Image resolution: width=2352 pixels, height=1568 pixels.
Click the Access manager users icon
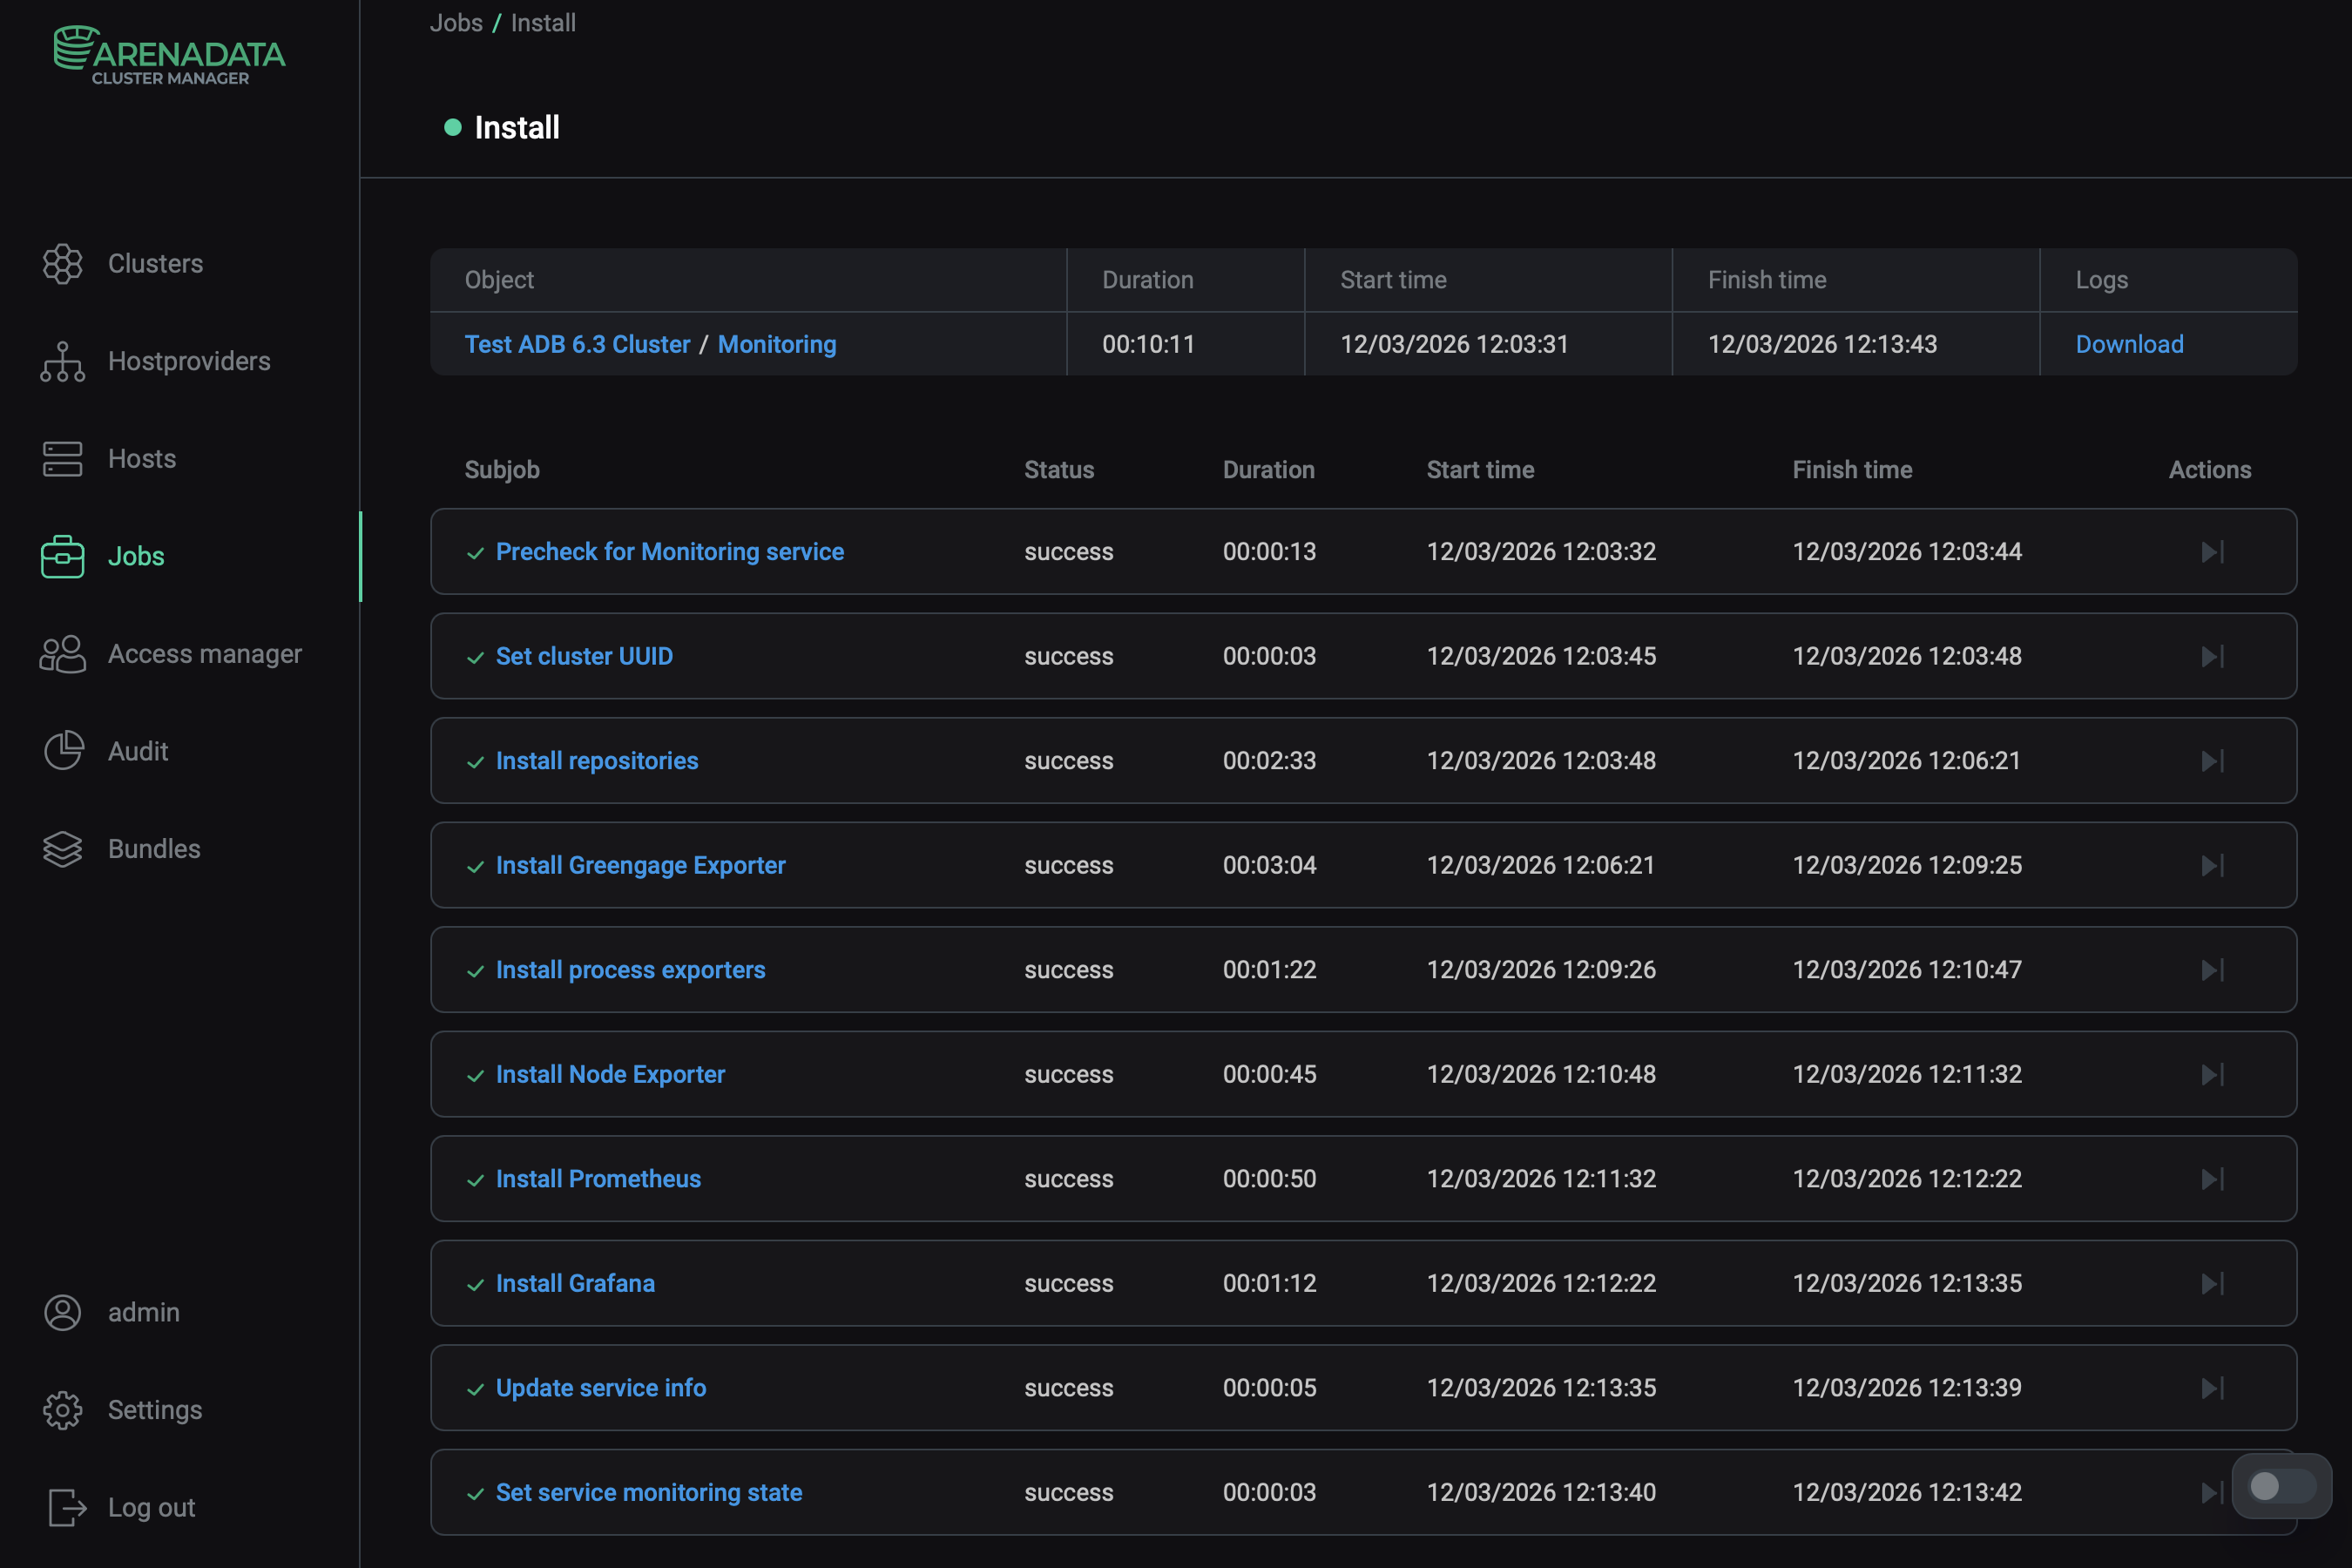pos(62,654)
